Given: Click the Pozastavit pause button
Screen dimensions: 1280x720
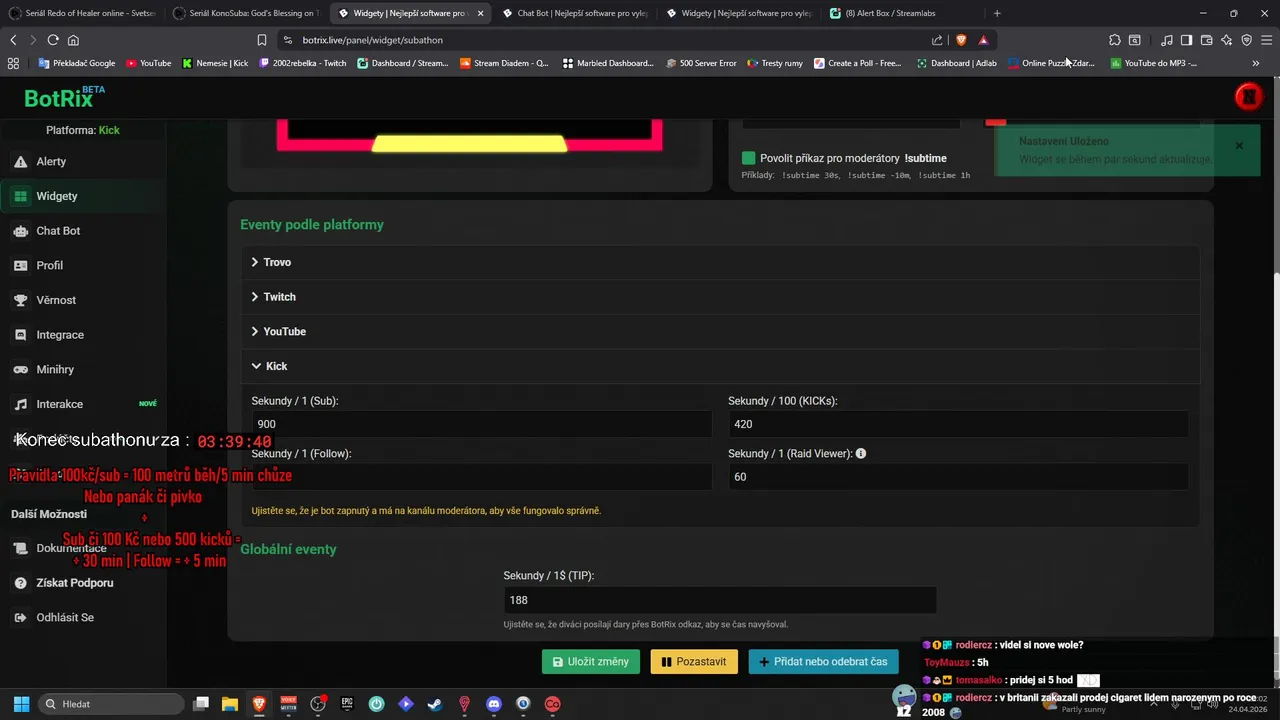Looking at the screenshot, I should [x=694, y=661].
